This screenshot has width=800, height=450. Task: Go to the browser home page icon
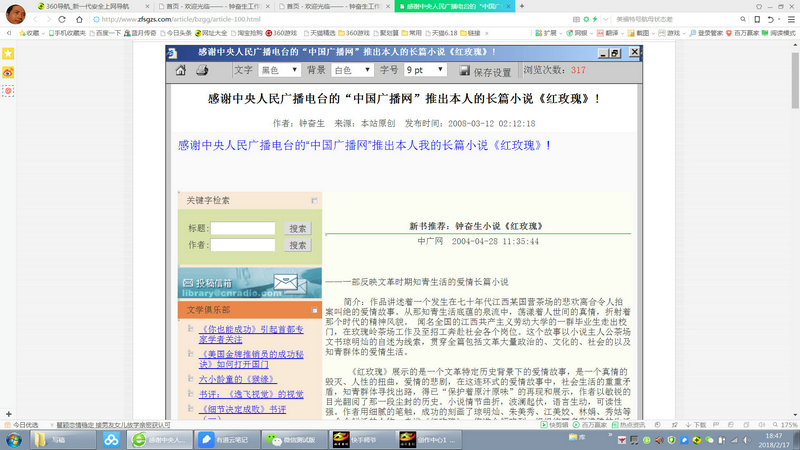coord(79,19)
